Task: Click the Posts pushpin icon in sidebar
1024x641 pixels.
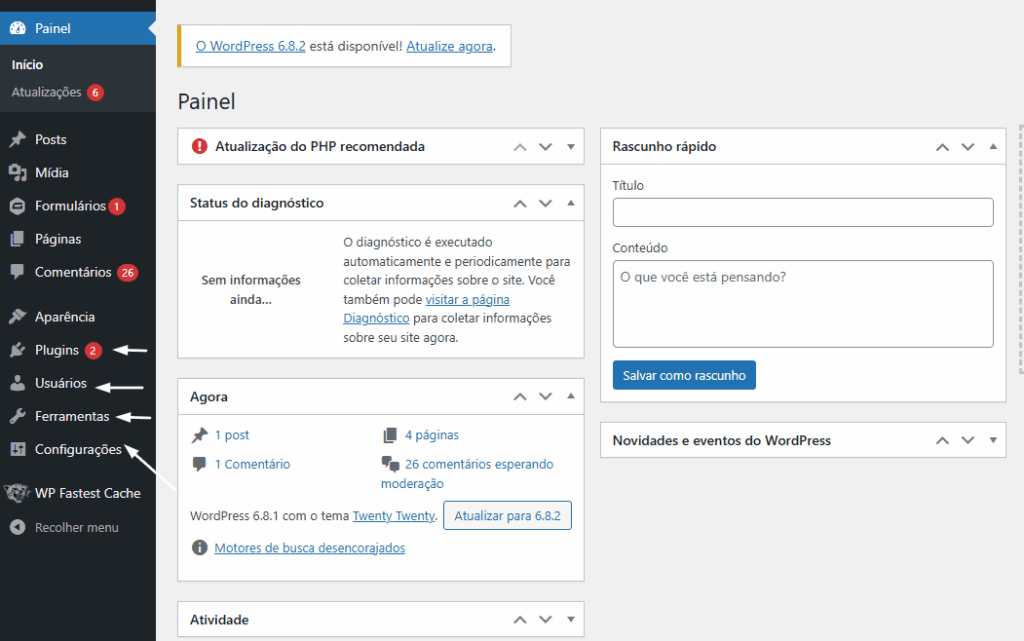Action: coord(17,140)
